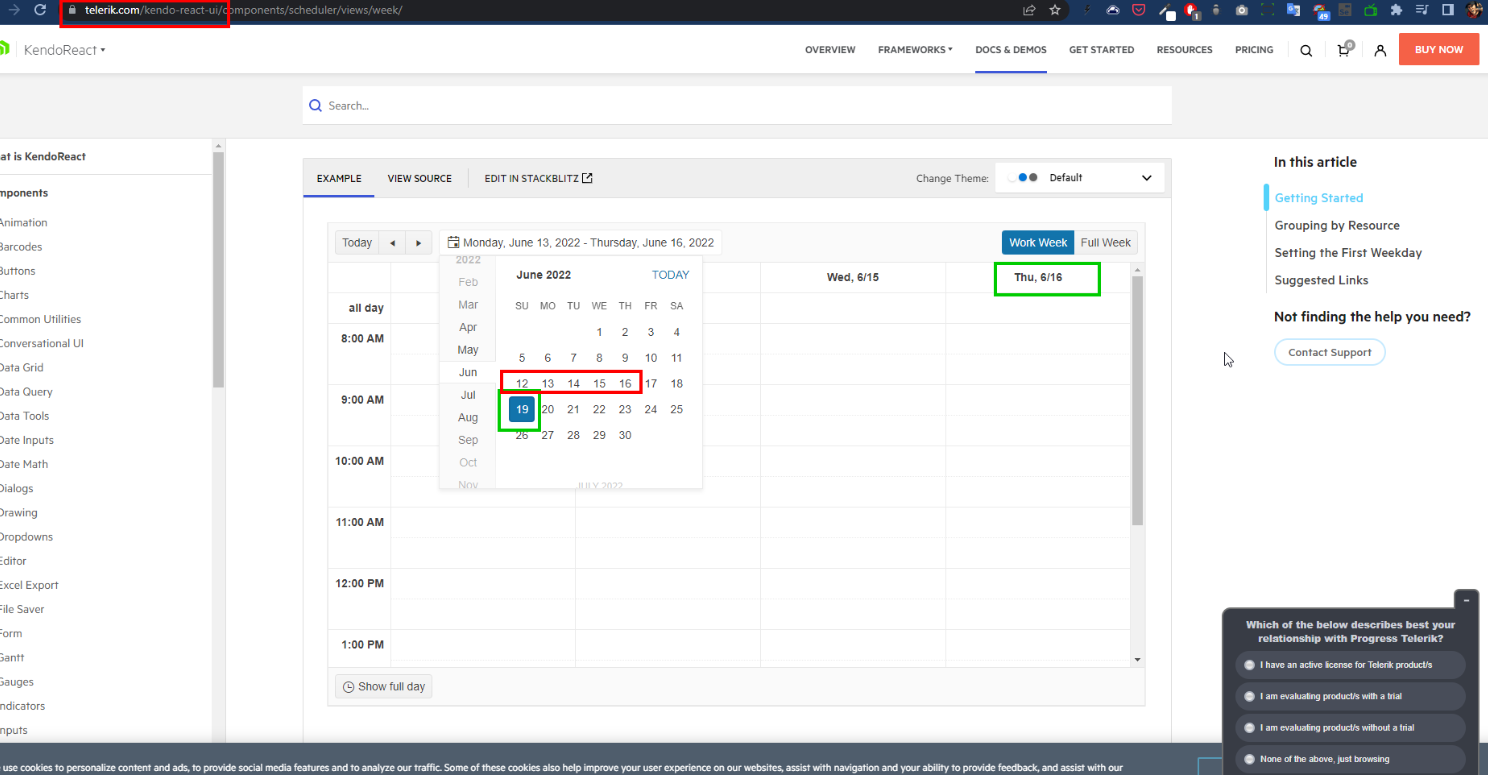Open the PRICING nav item
The image size is (1488, 775).
point(1254,50)
